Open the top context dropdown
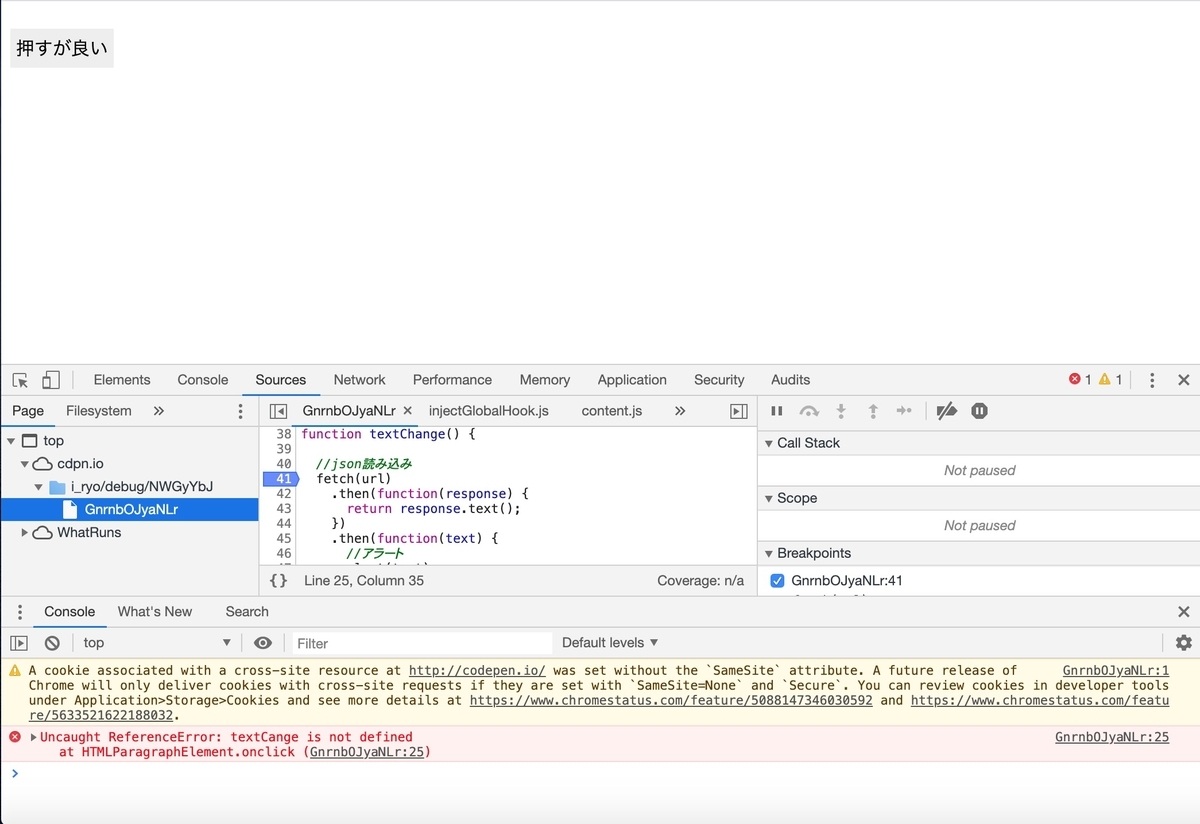The image size is (1200, 824). point(157,643)
